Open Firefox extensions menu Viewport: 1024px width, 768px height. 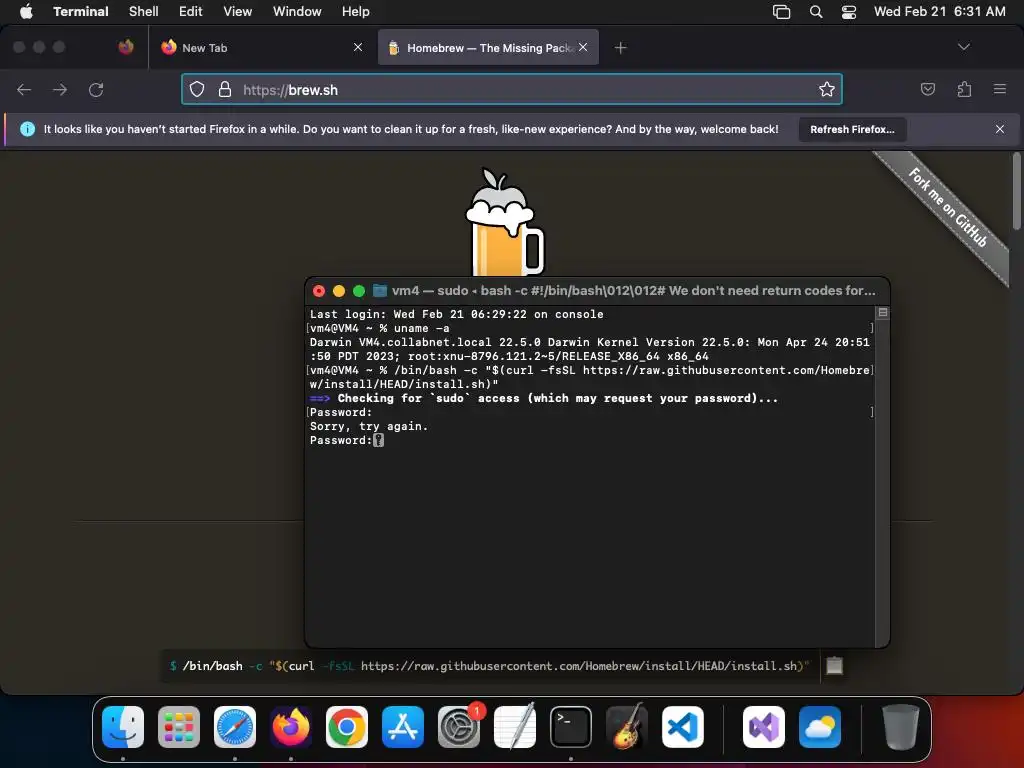tap(964, 89)
